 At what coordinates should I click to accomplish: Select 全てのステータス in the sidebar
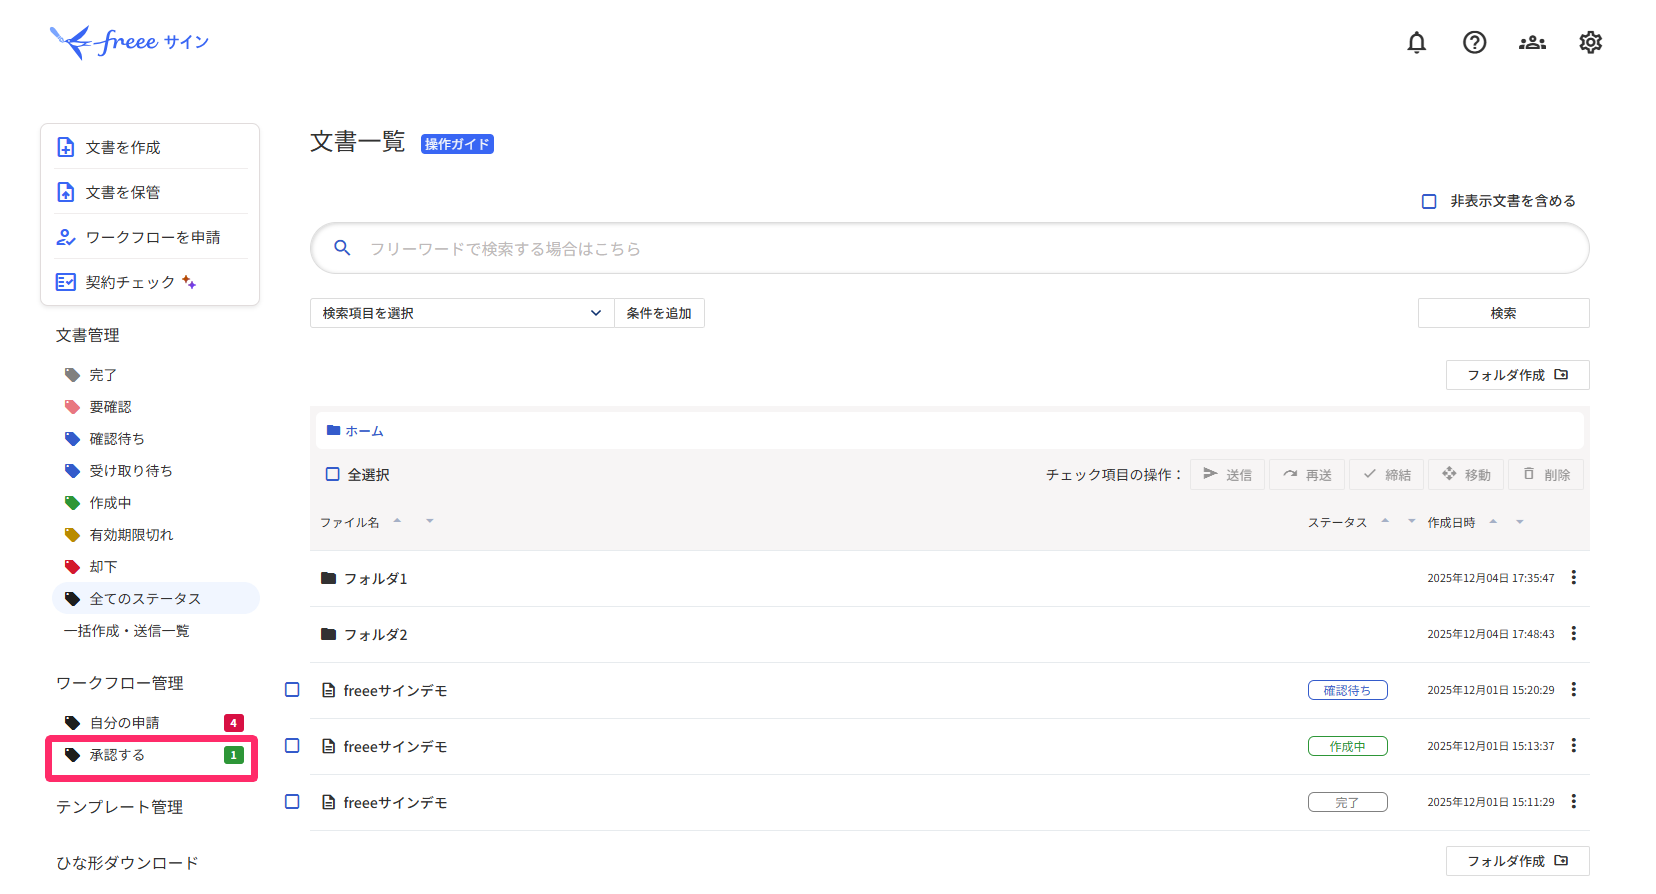tap(156, 599)
